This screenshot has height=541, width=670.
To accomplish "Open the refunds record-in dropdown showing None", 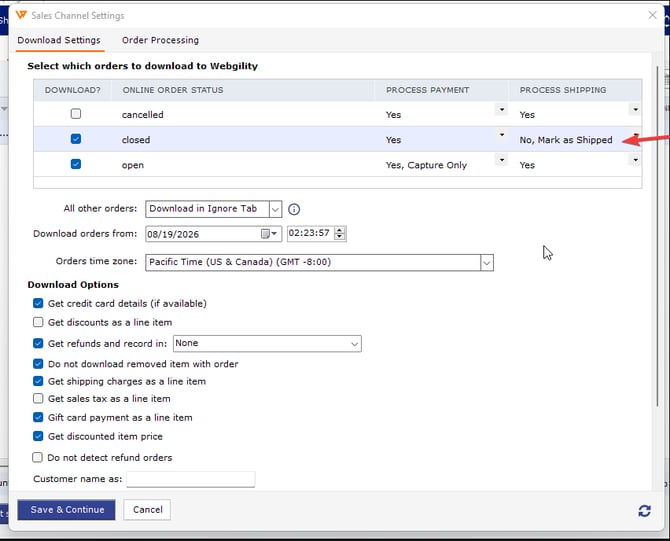I will [x=267, y=344].
